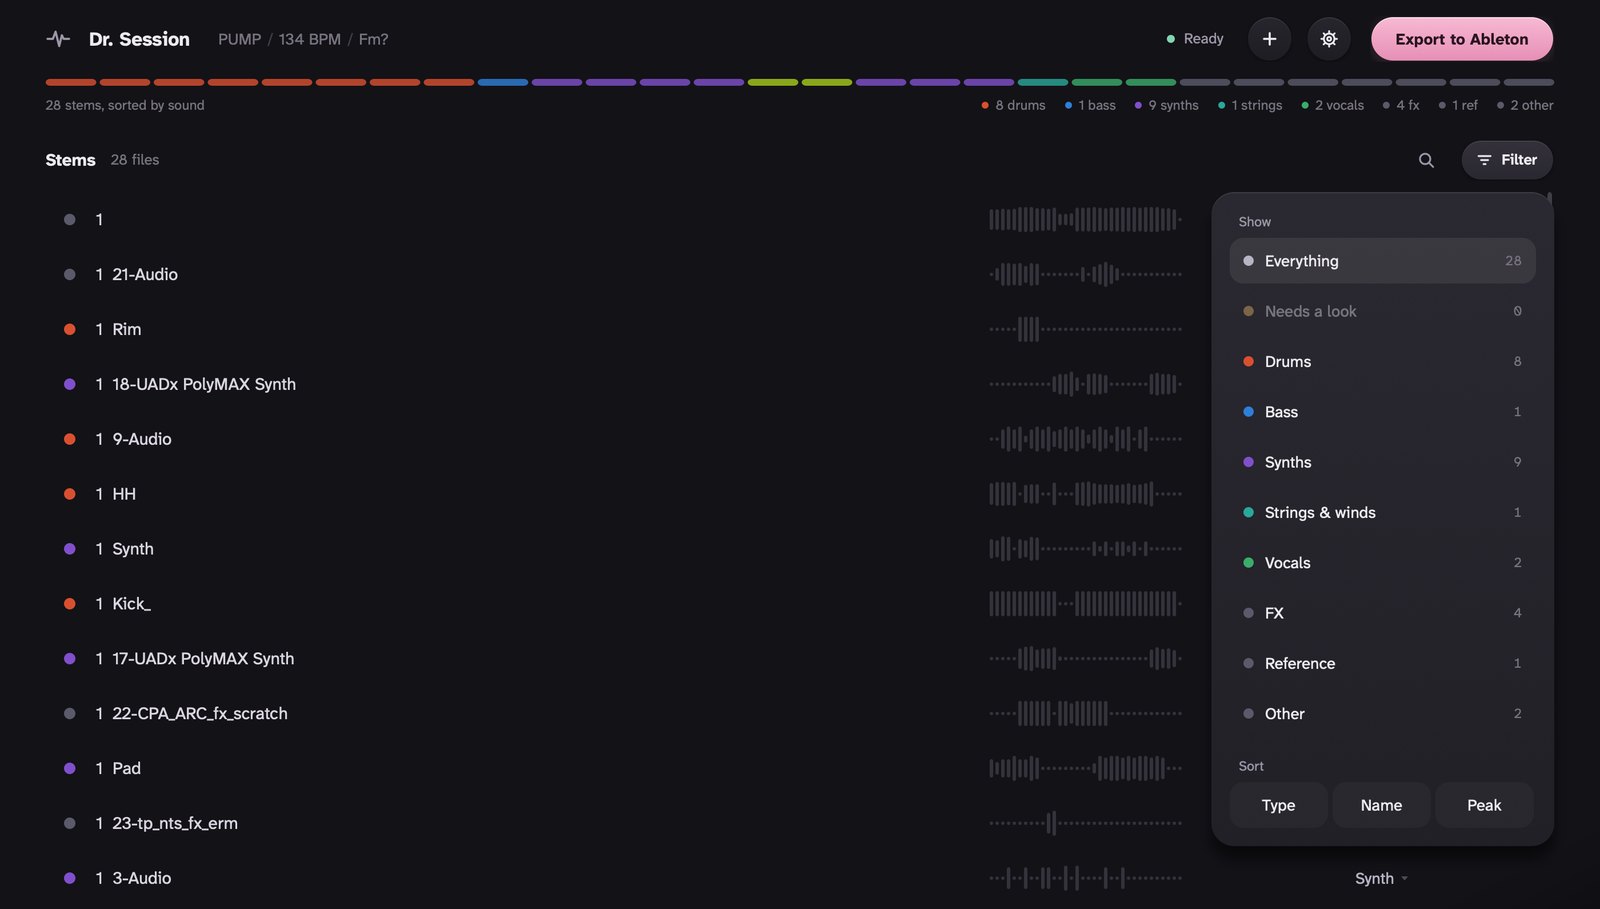Click the 21-Audio stem color dot

pos(69,274)
